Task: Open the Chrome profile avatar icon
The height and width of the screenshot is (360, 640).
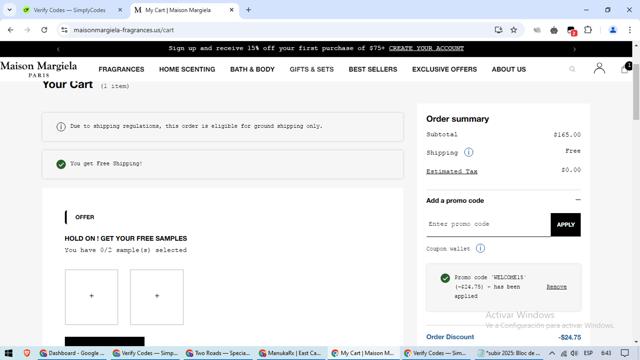Action: pos(613,30)
